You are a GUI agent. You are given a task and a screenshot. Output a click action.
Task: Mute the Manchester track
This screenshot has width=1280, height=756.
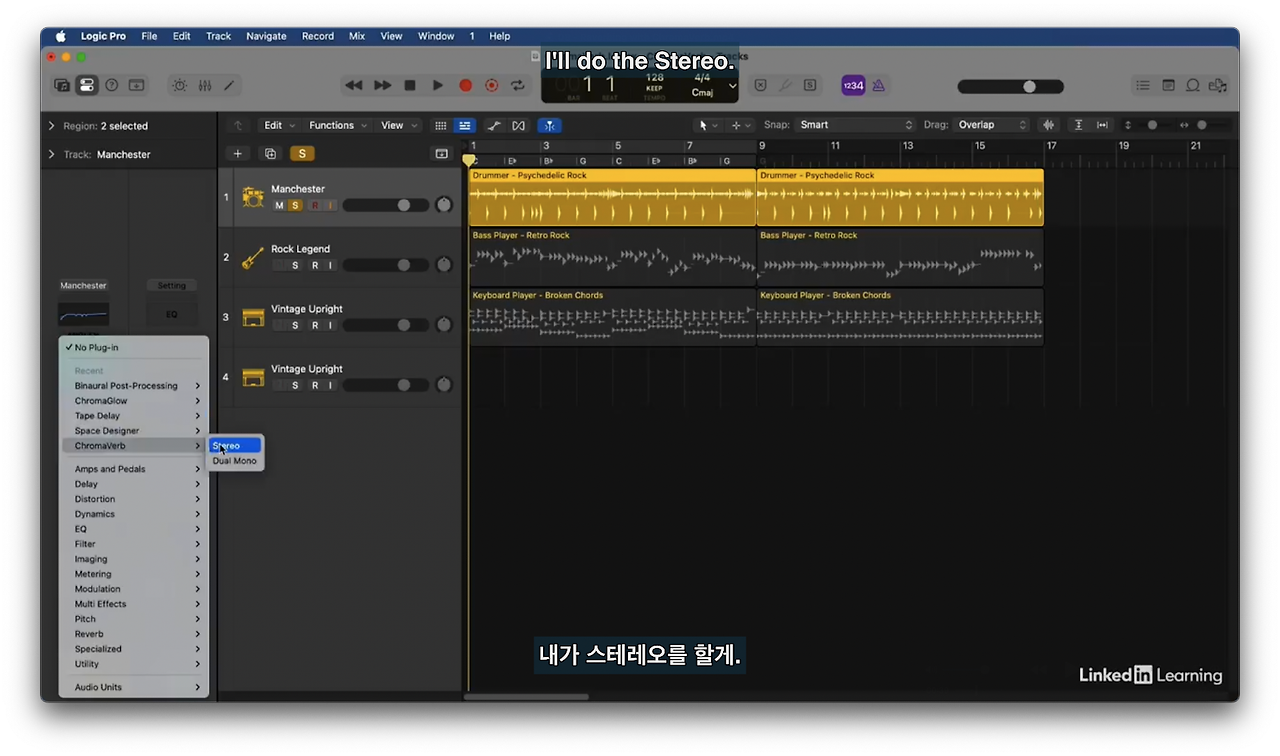(x=279, y=205)
